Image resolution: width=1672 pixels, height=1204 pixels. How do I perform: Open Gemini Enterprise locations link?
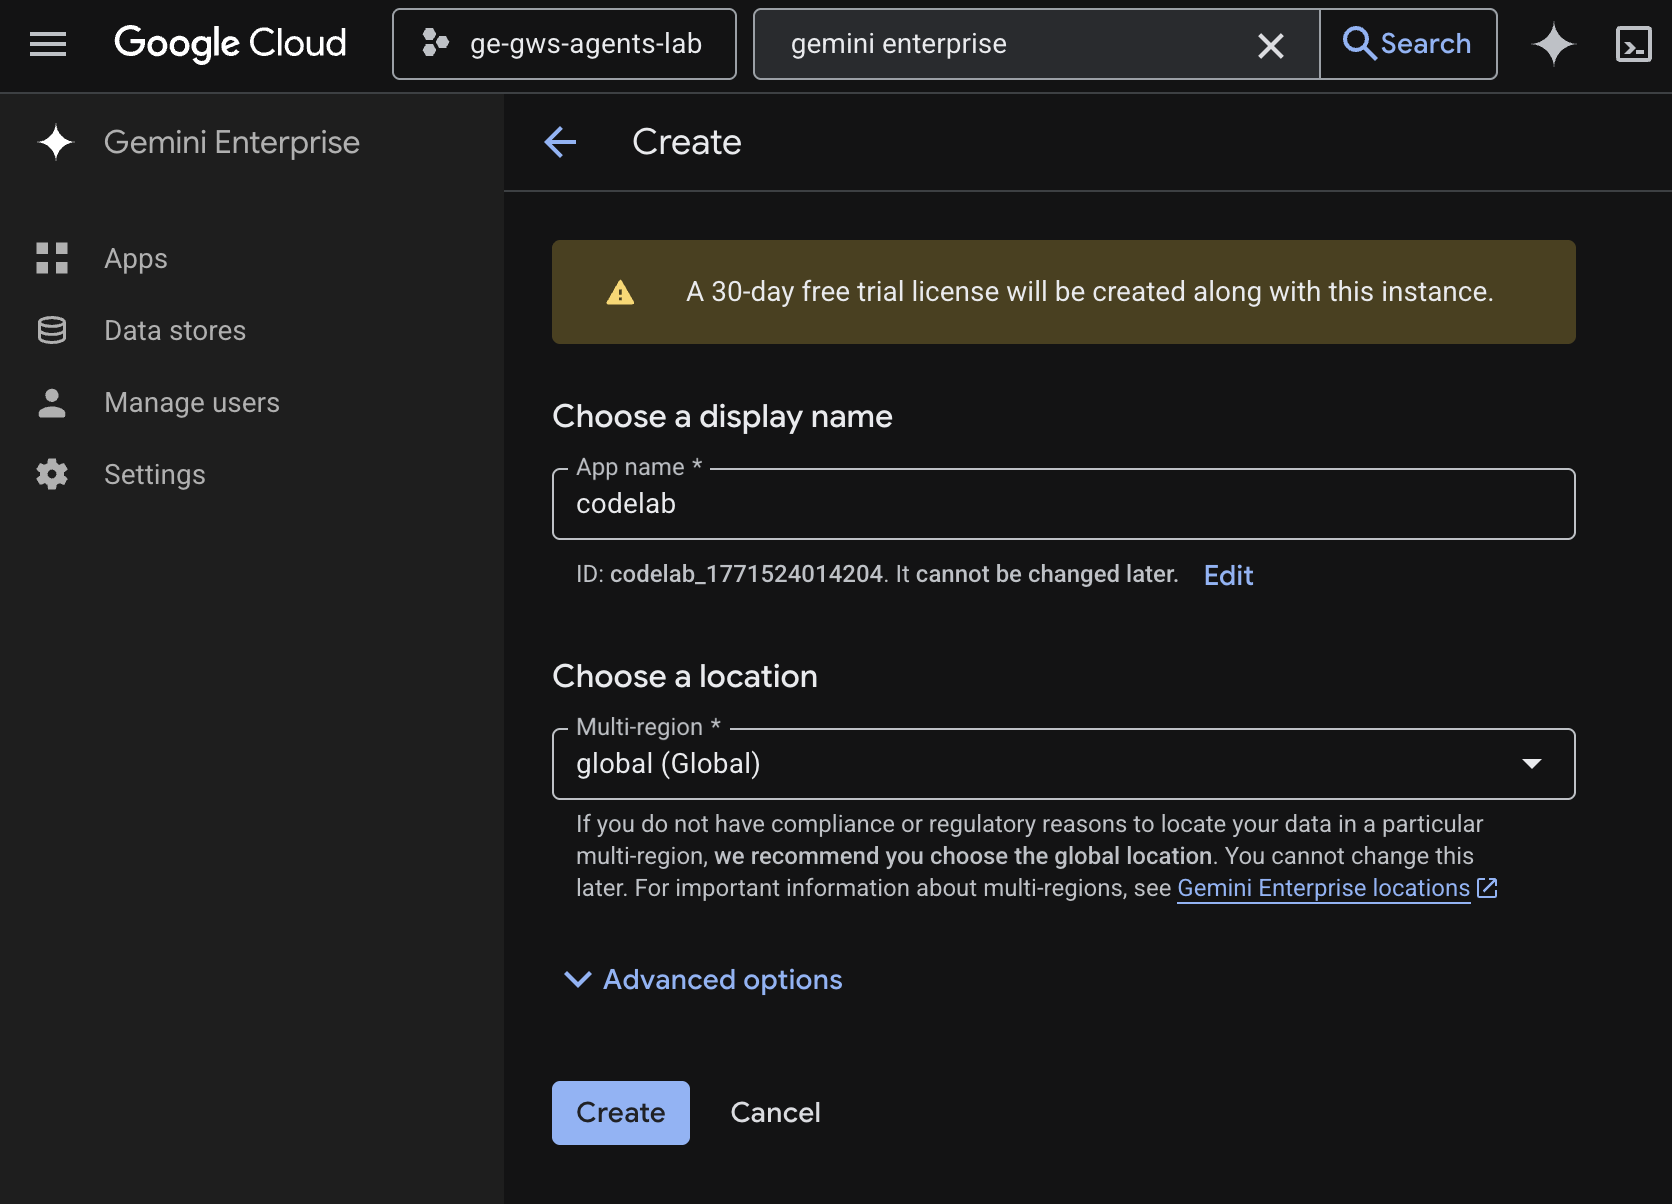[x=1323, y=888]
